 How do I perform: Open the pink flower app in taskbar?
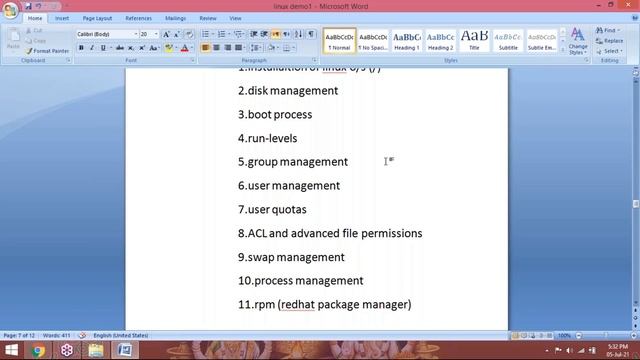[67, 350]
